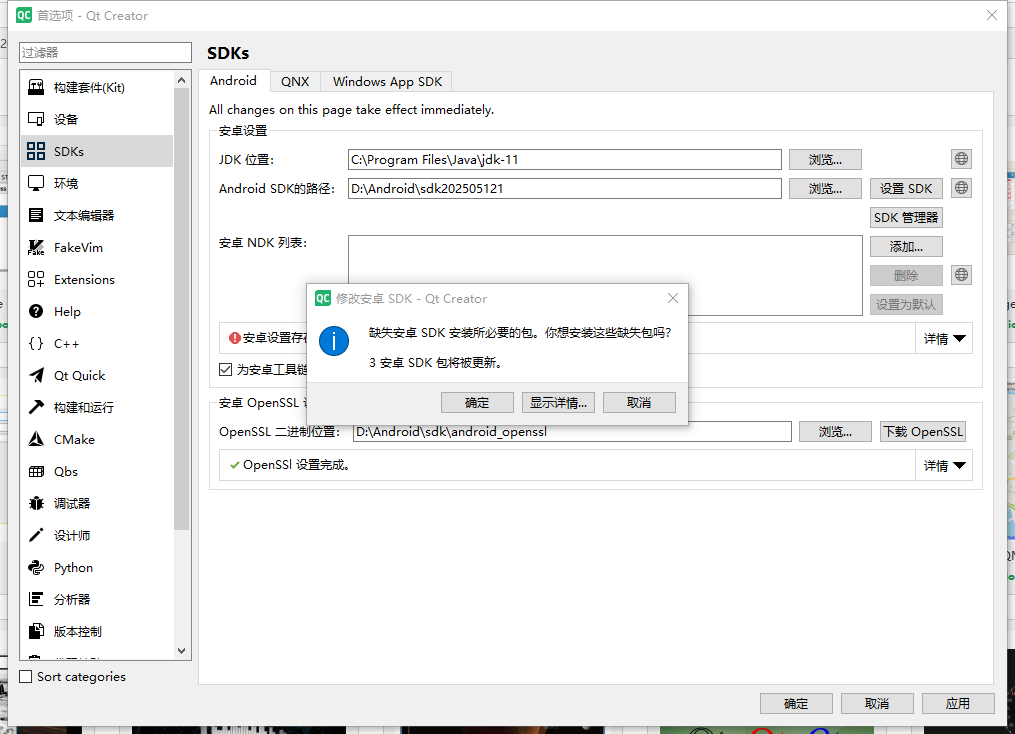Switch to the QNX tab
The width and height of the screenshot is (1015, 734).
pos(295,82)
